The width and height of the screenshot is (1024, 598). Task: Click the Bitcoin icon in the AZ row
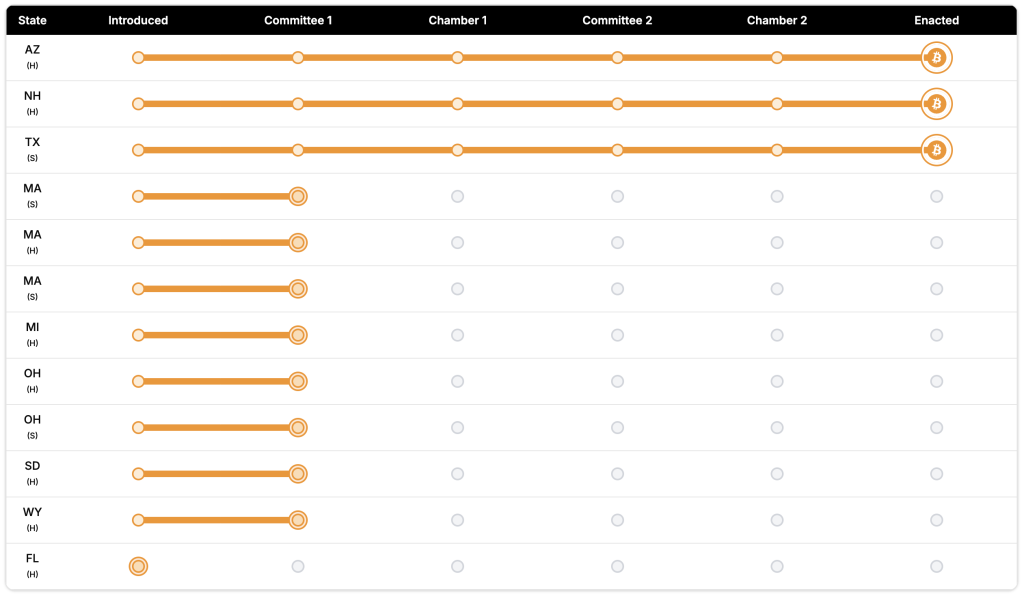tap(936, 58)
